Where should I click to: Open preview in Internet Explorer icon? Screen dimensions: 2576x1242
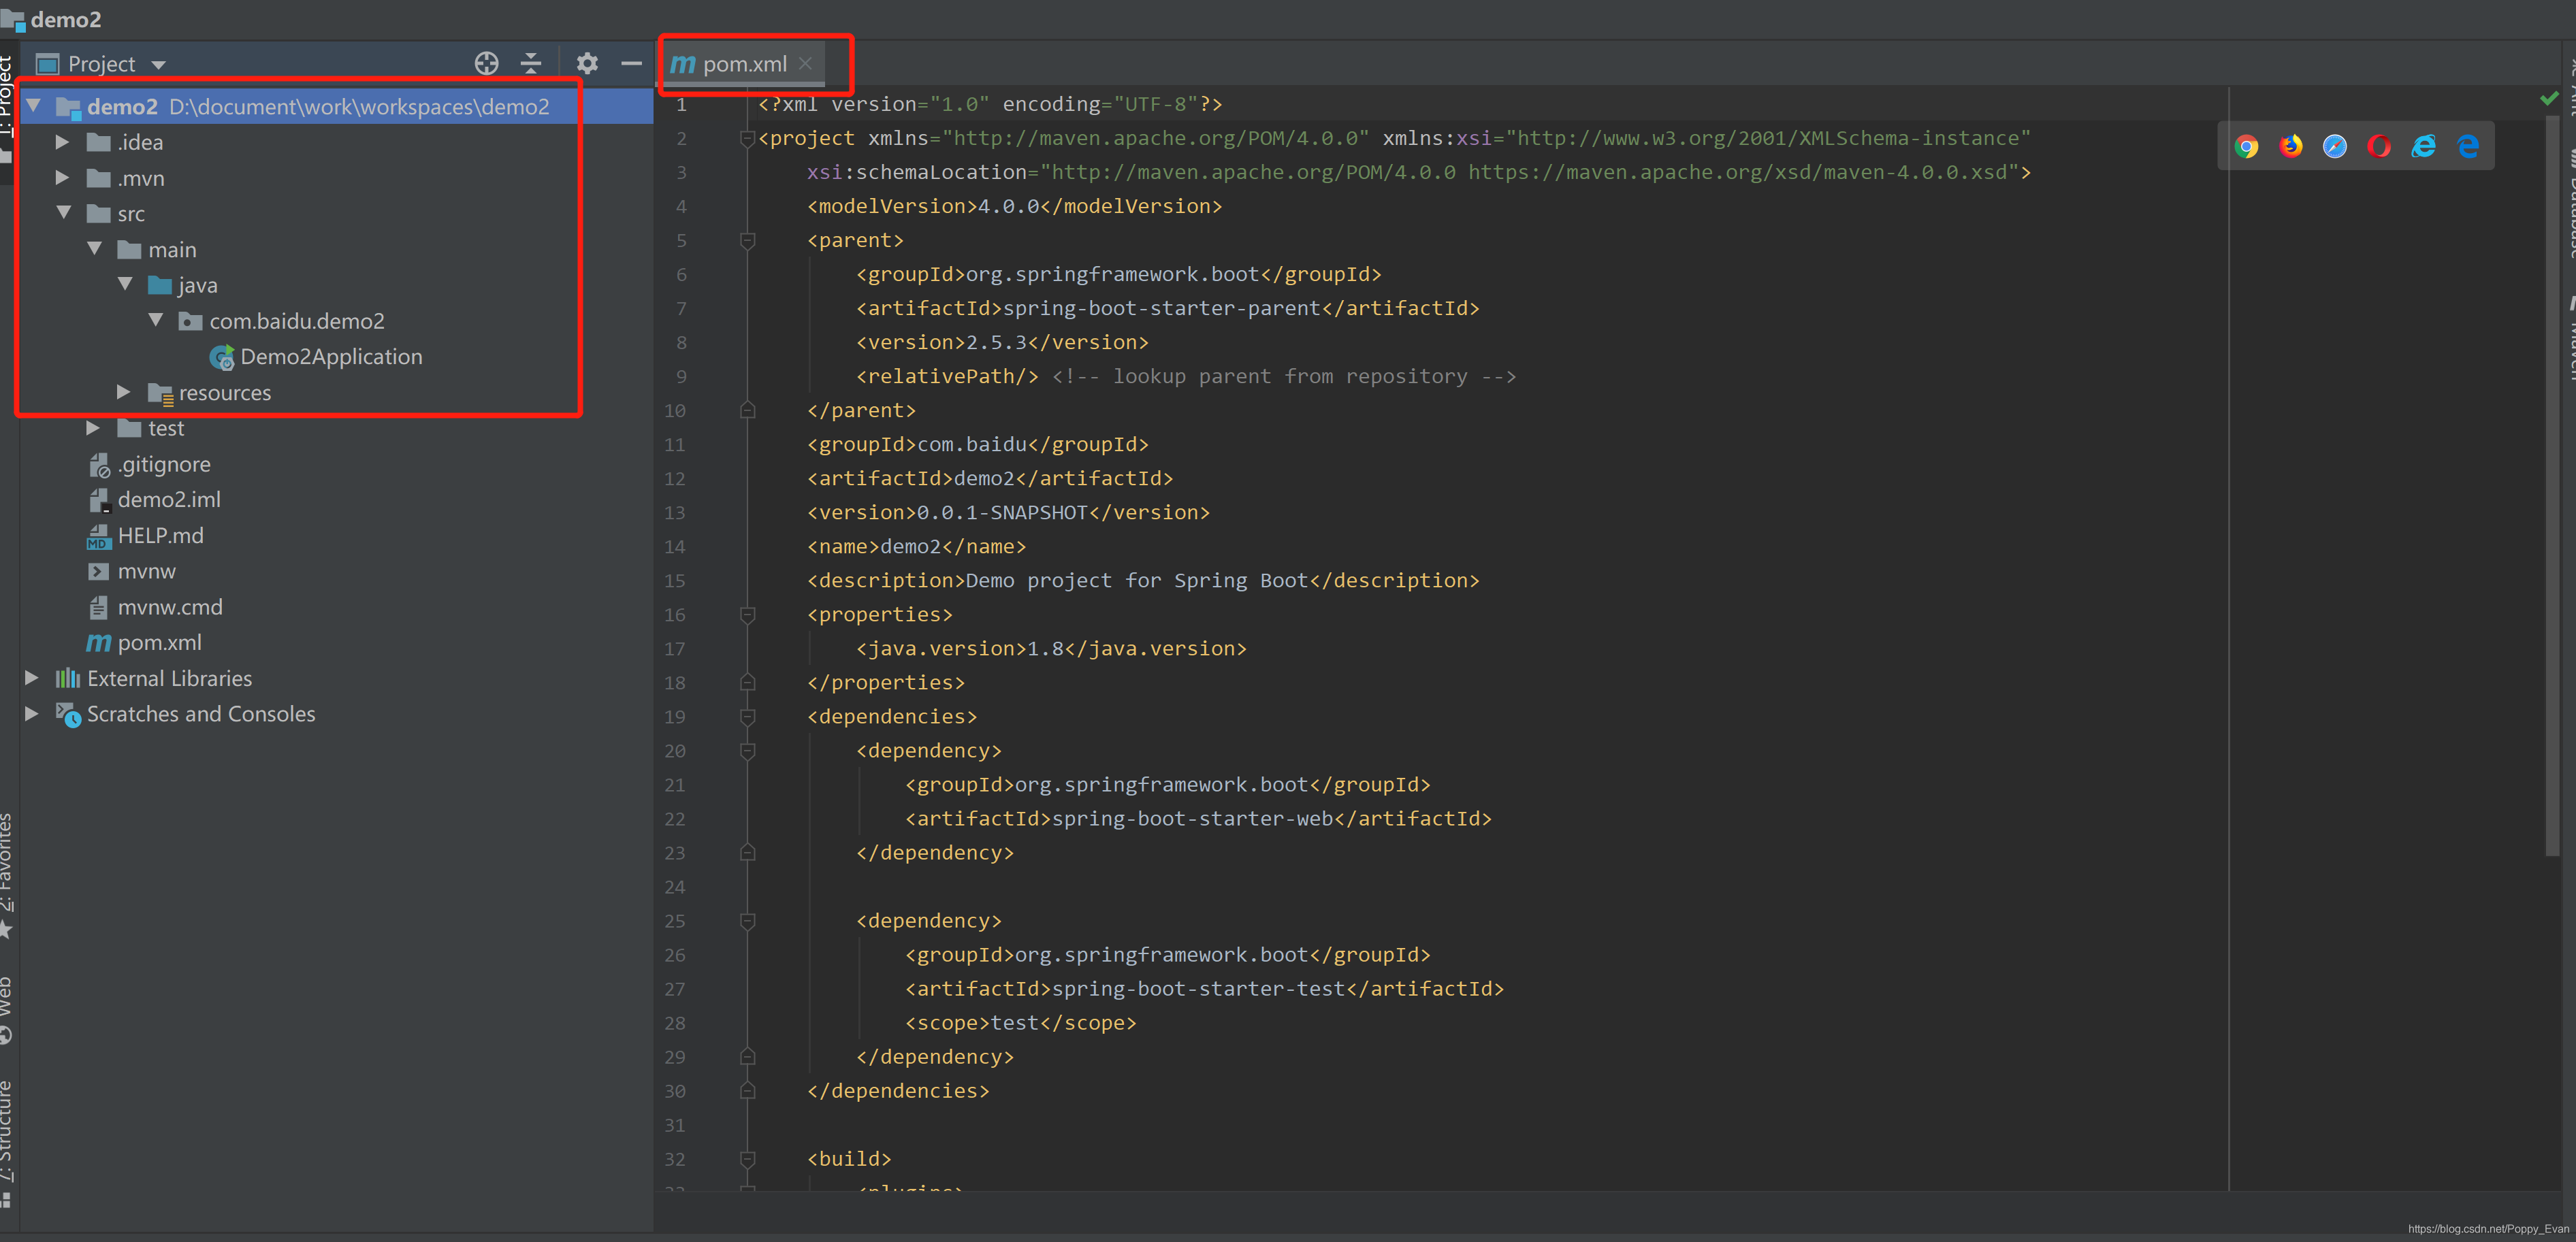pos(2422,147)
